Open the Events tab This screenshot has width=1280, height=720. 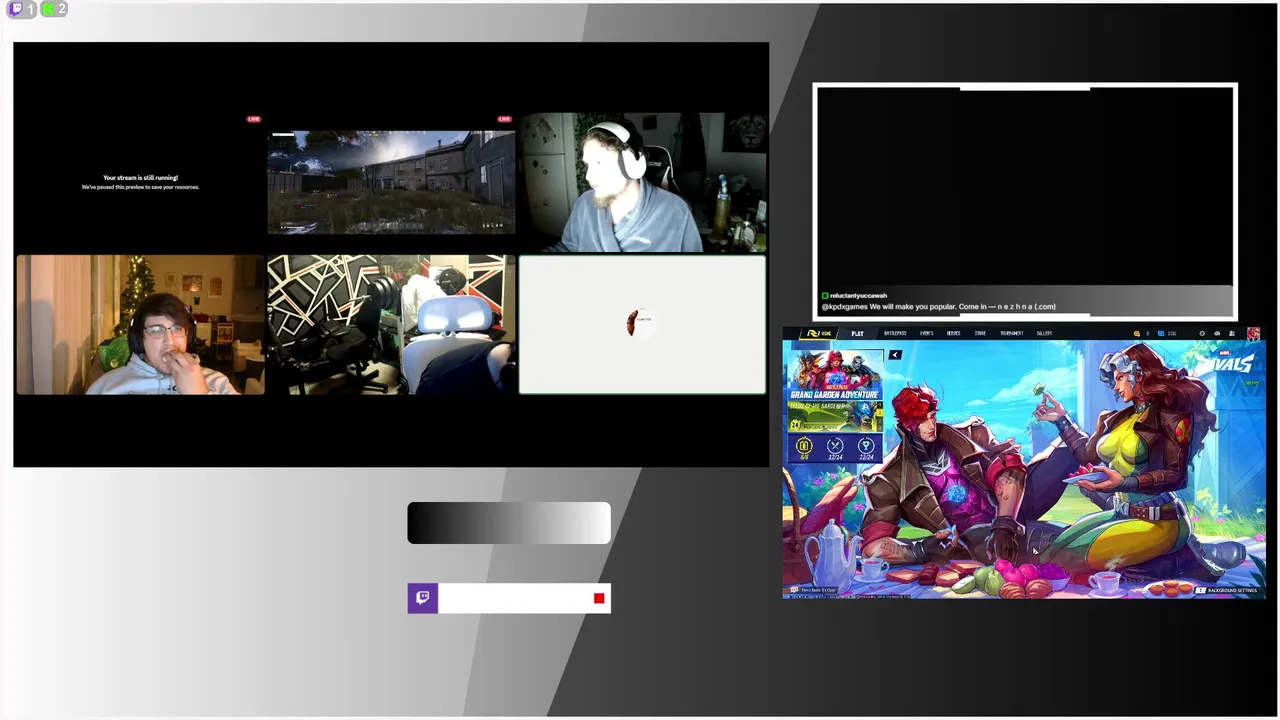point(927,333)
